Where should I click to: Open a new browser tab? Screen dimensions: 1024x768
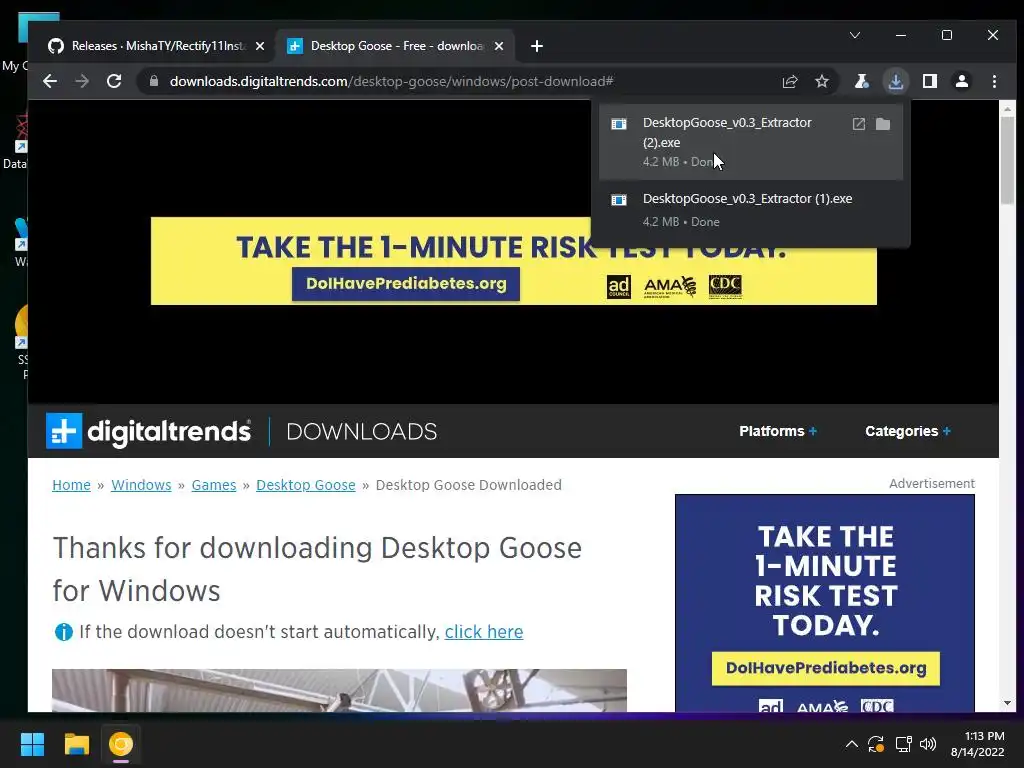537,46
